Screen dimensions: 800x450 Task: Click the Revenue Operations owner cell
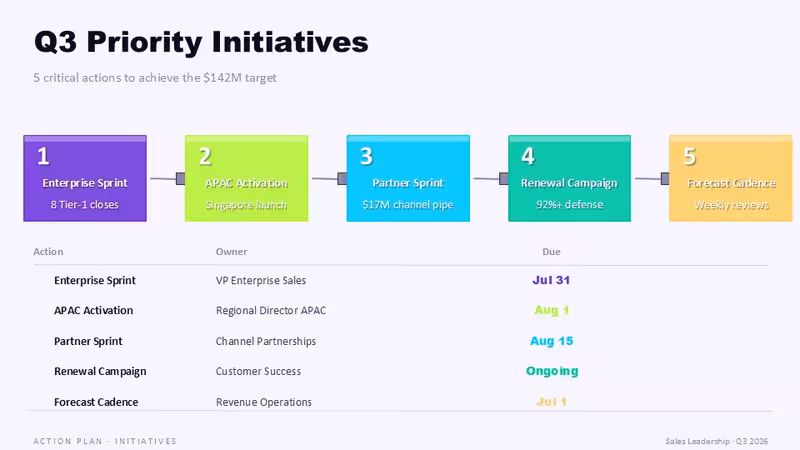(x=264, y=402)
